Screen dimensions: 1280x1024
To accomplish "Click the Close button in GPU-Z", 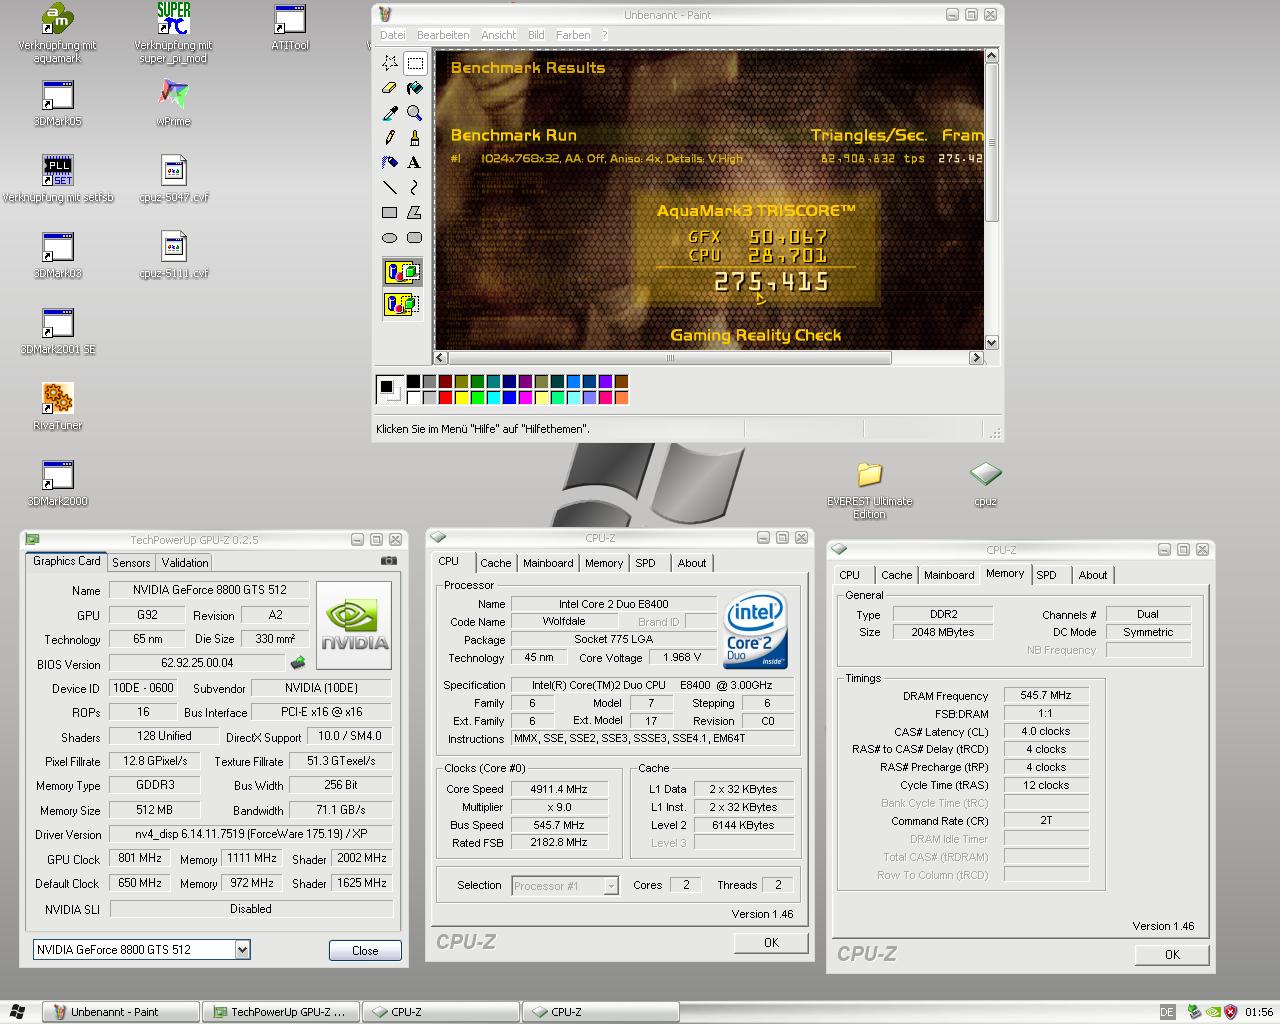I will [365, 951].
